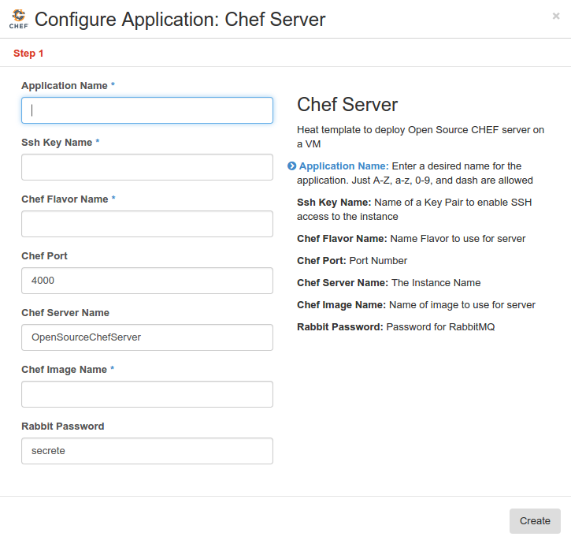
Task: Click the Chef logo icon in dialog header
Action: click(19, 19)
